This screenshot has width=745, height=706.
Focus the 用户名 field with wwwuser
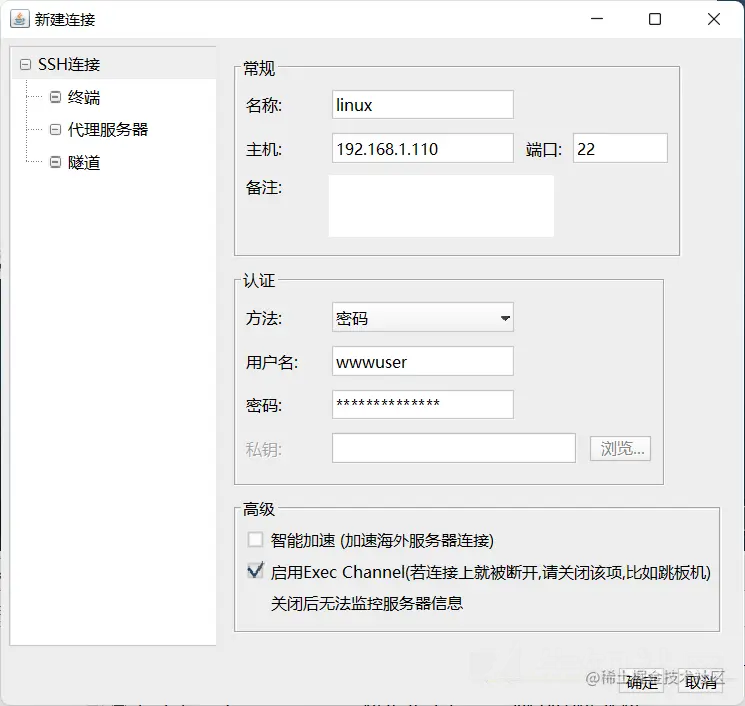pos(422,361)
